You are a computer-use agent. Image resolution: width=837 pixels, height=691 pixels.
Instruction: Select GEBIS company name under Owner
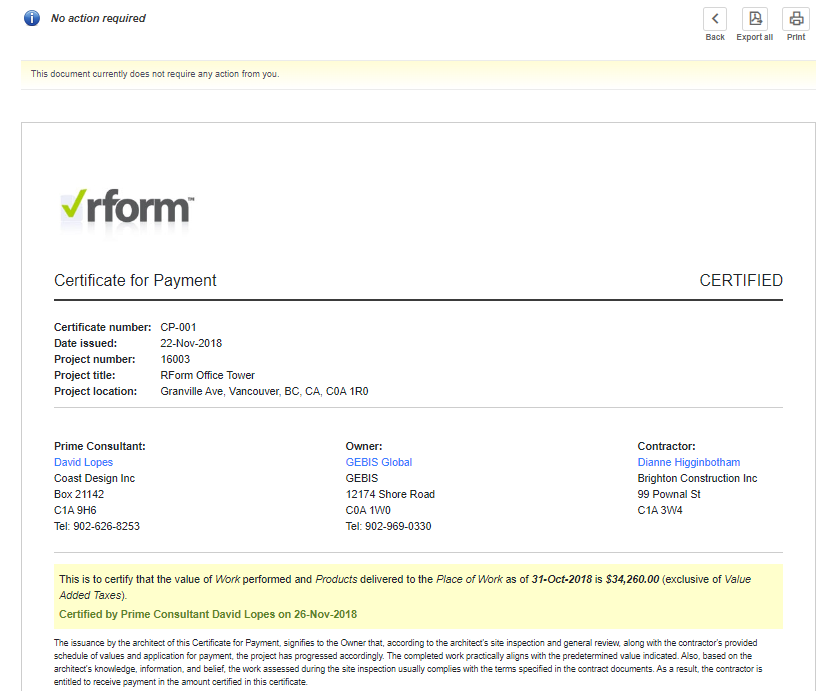pos(361,478)
